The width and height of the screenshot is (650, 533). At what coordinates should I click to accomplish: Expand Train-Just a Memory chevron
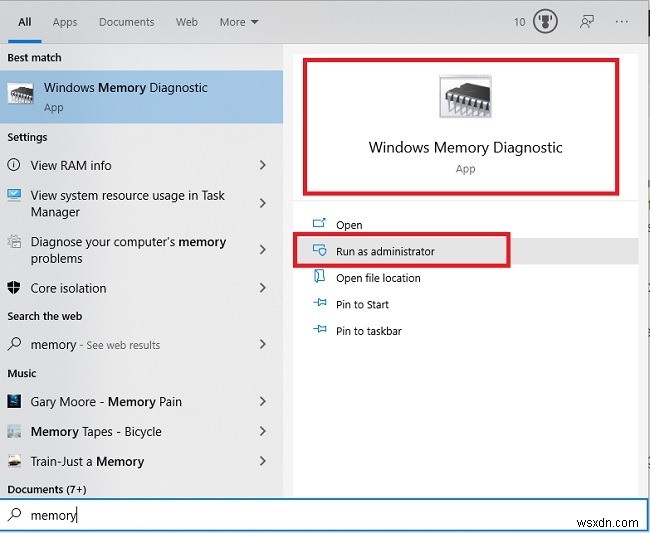pyautogui.click(x=262, y=461)
